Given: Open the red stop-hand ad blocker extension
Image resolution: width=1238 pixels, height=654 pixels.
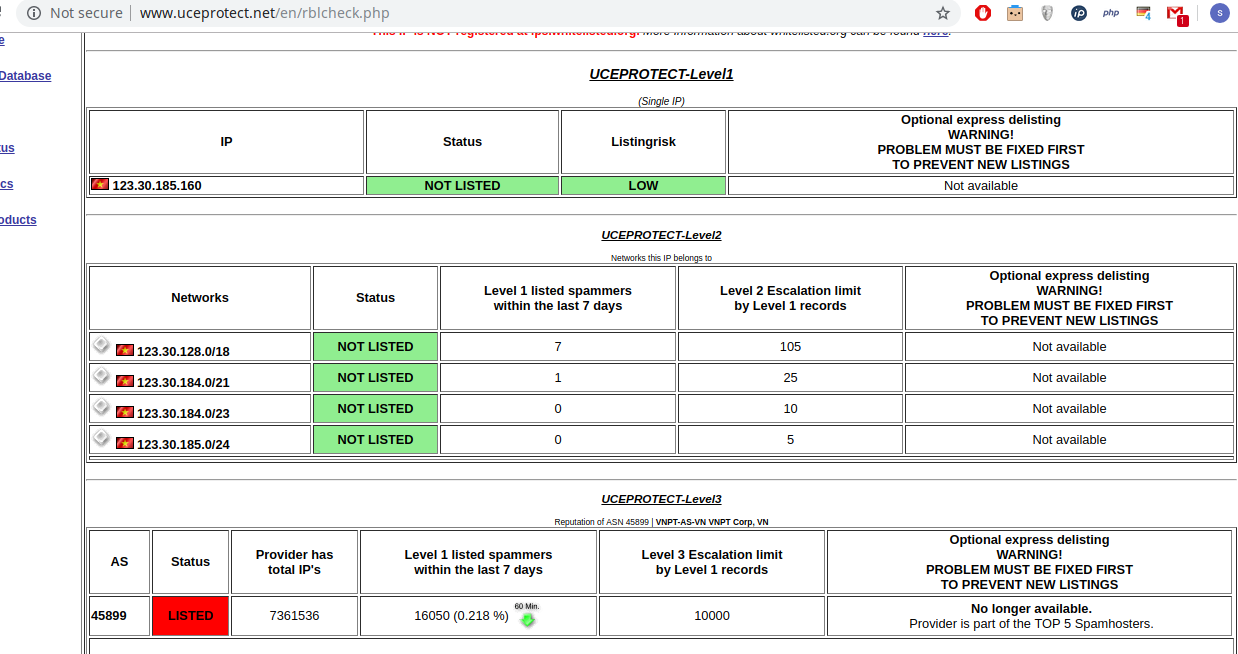Looking at the screenshot, I should [x=983, y=13].
